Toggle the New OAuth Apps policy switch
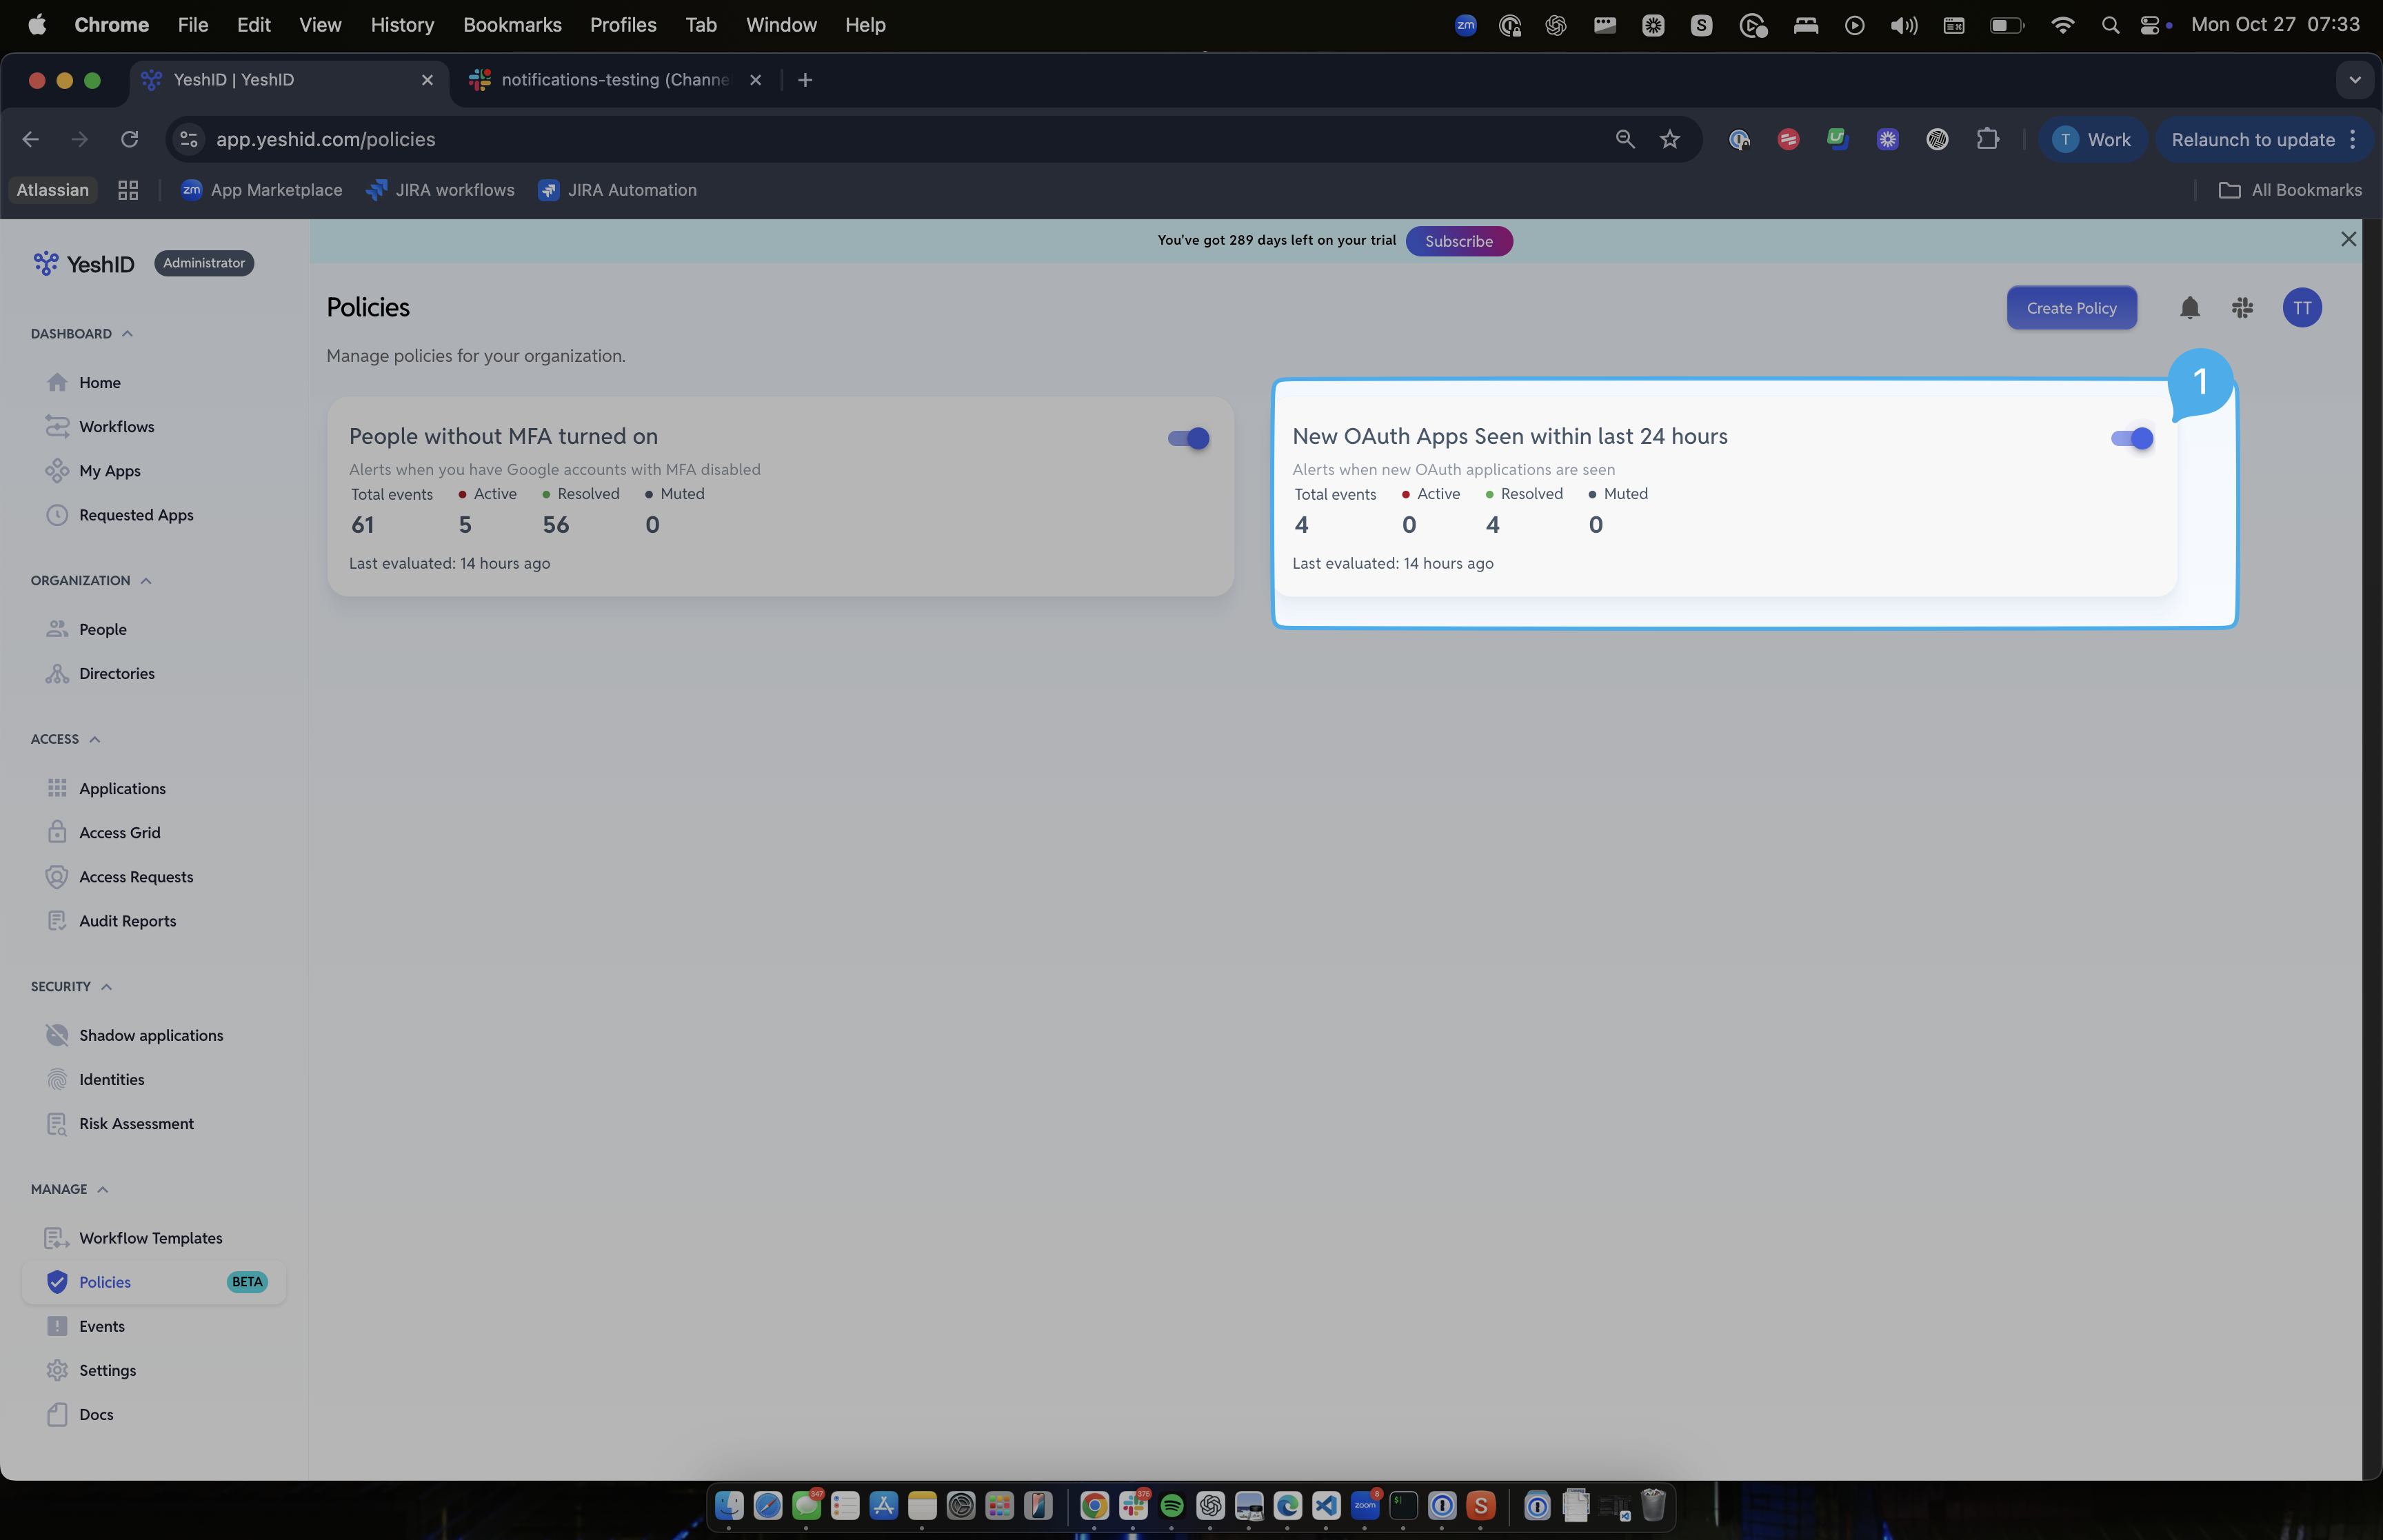2383x1540 pixels. (x=2131, y=438)
